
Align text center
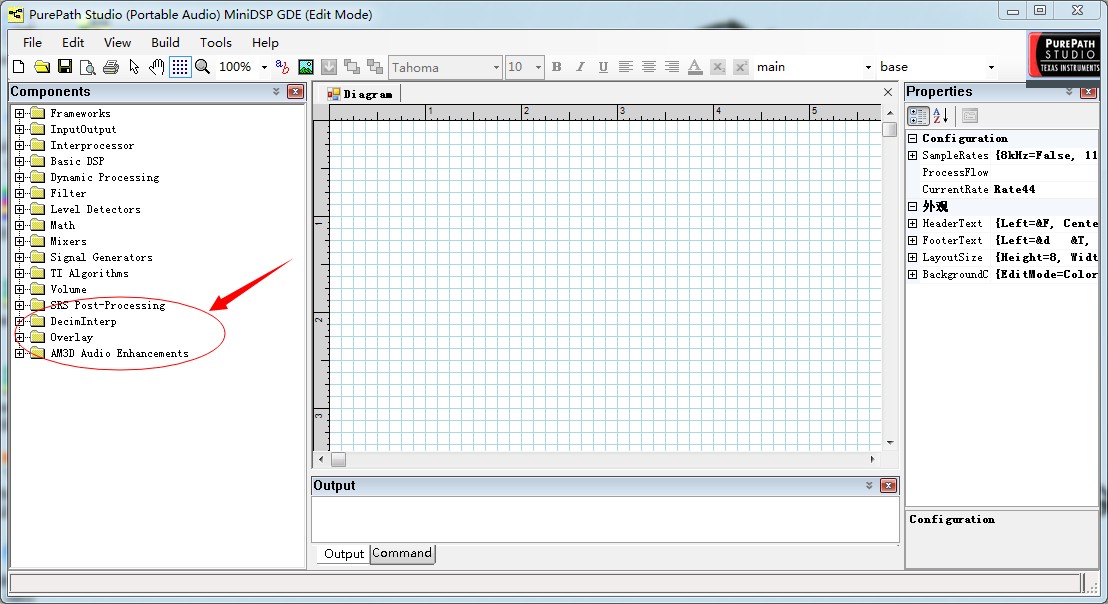point(649,67)
